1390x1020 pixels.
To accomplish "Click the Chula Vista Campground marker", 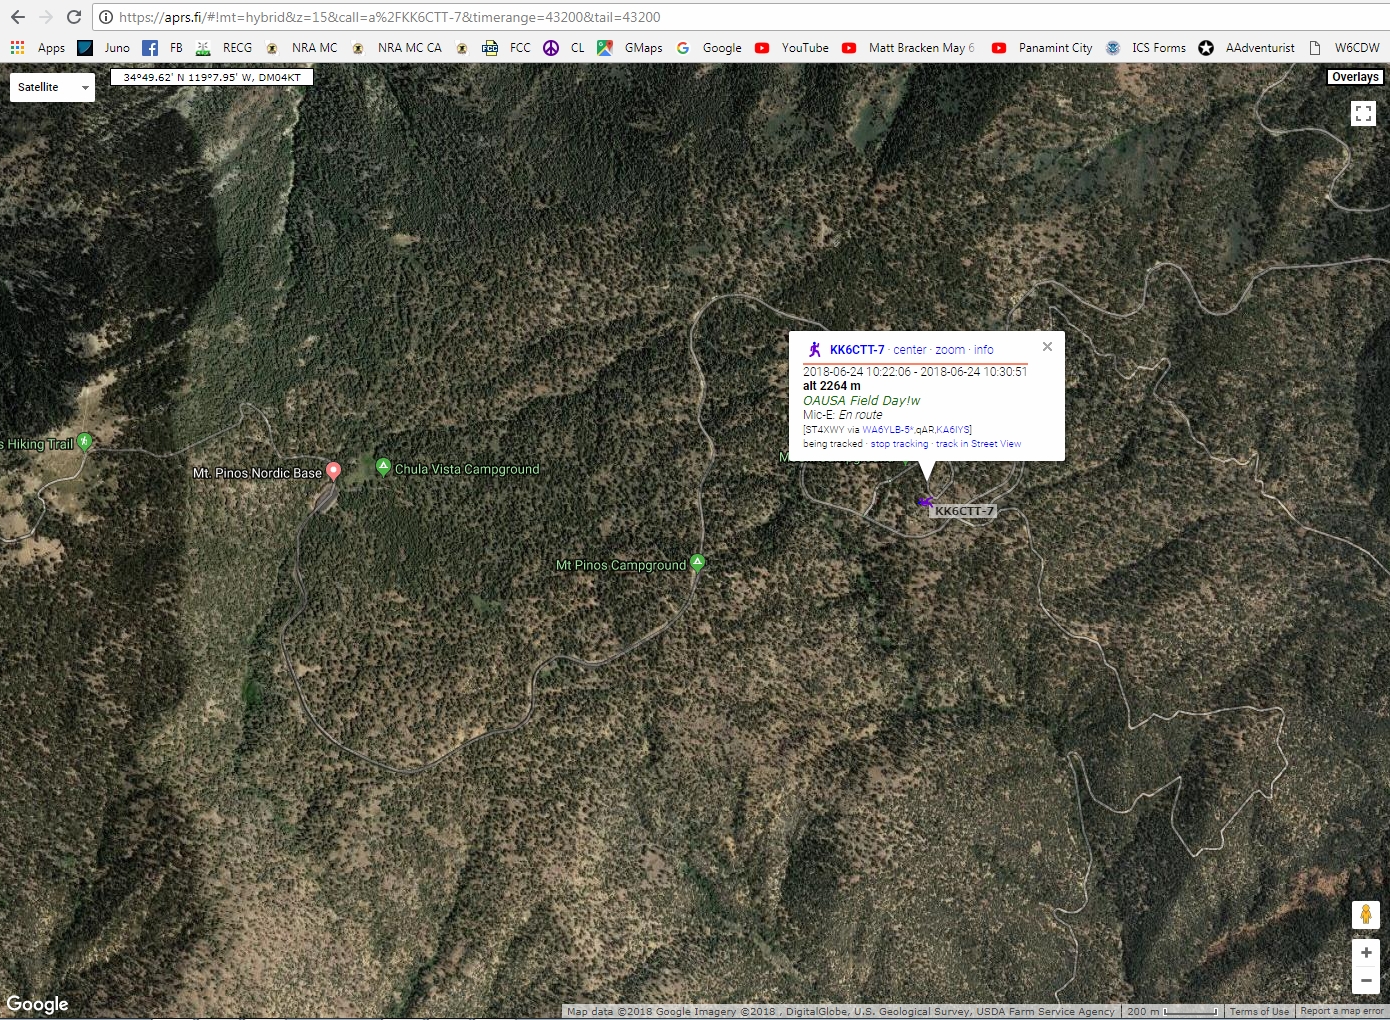I will point(383,467).
